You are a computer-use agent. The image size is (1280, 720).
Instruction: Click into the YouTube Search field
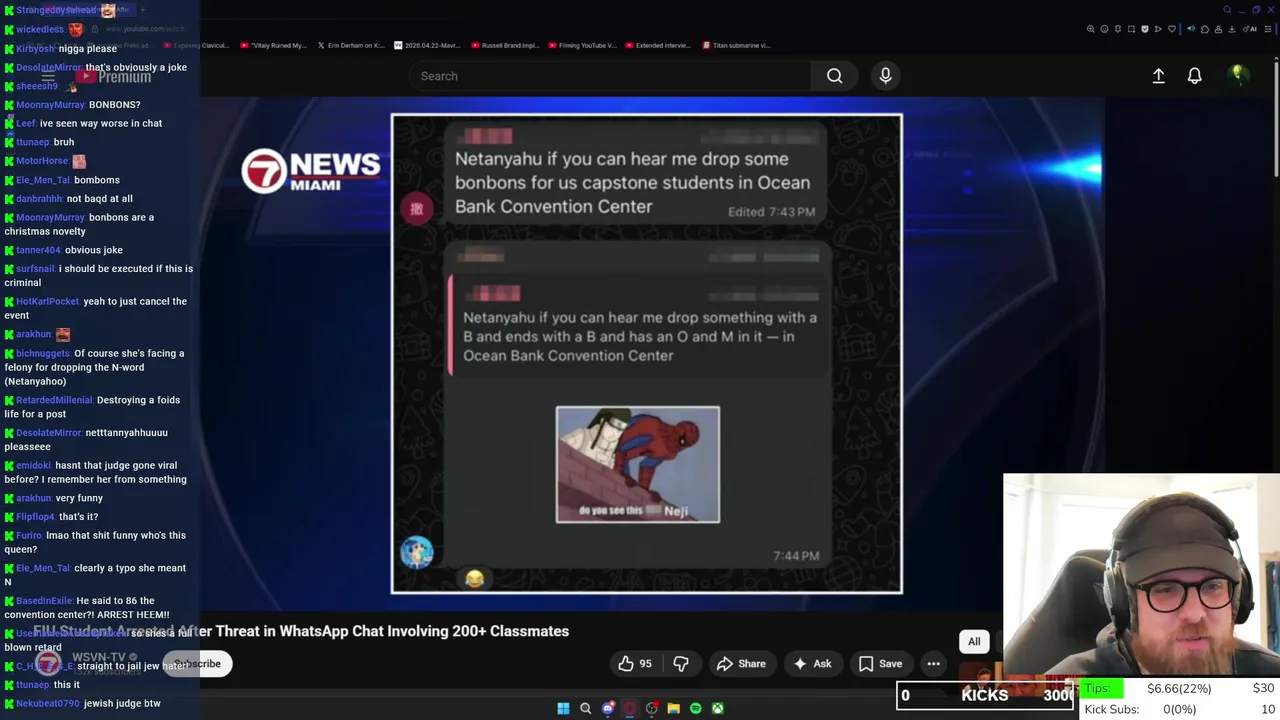610,76
